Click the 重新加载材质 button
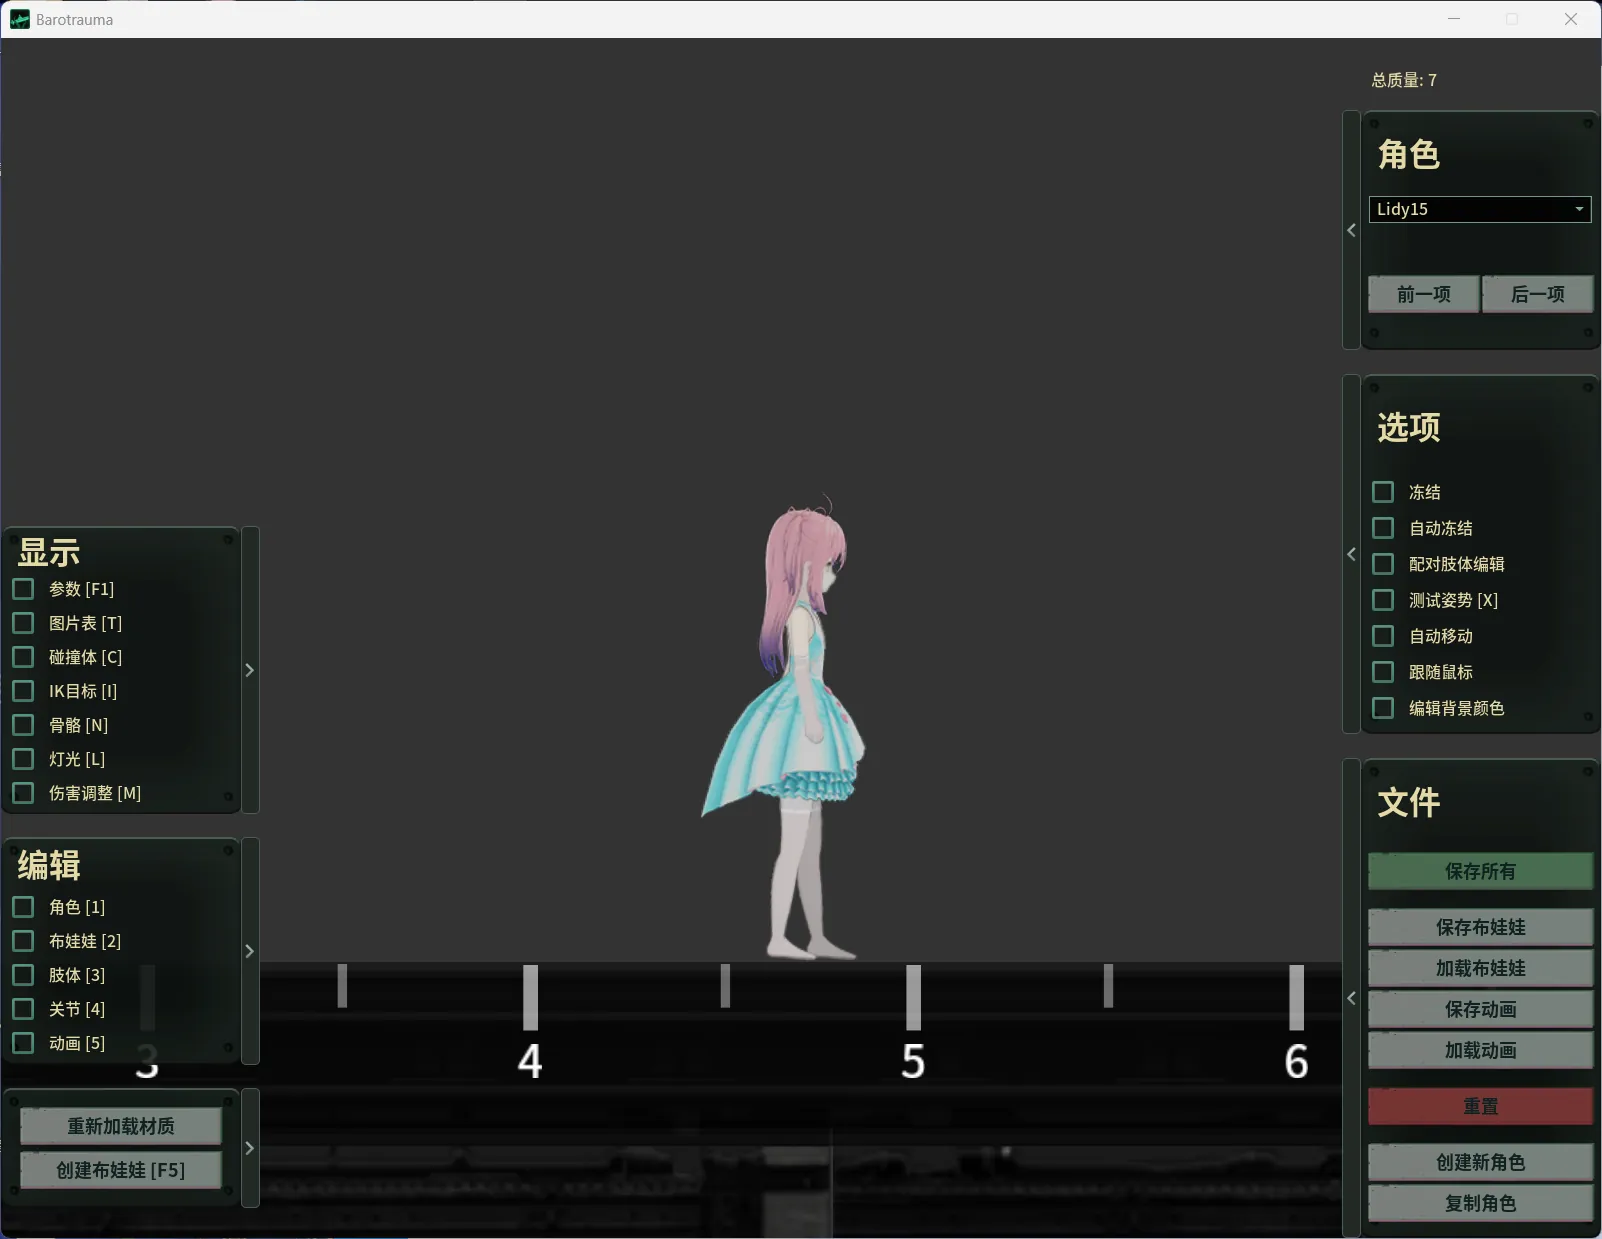1602x1239 pixels. [121, 1126]
